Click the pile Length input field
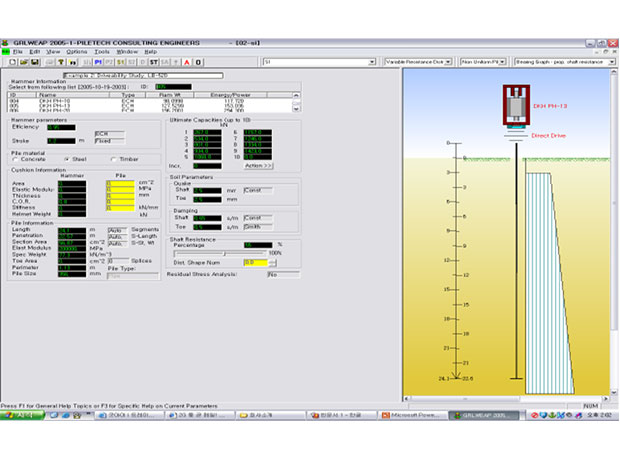Screen dimensions: 620x458 click(72, 230)
